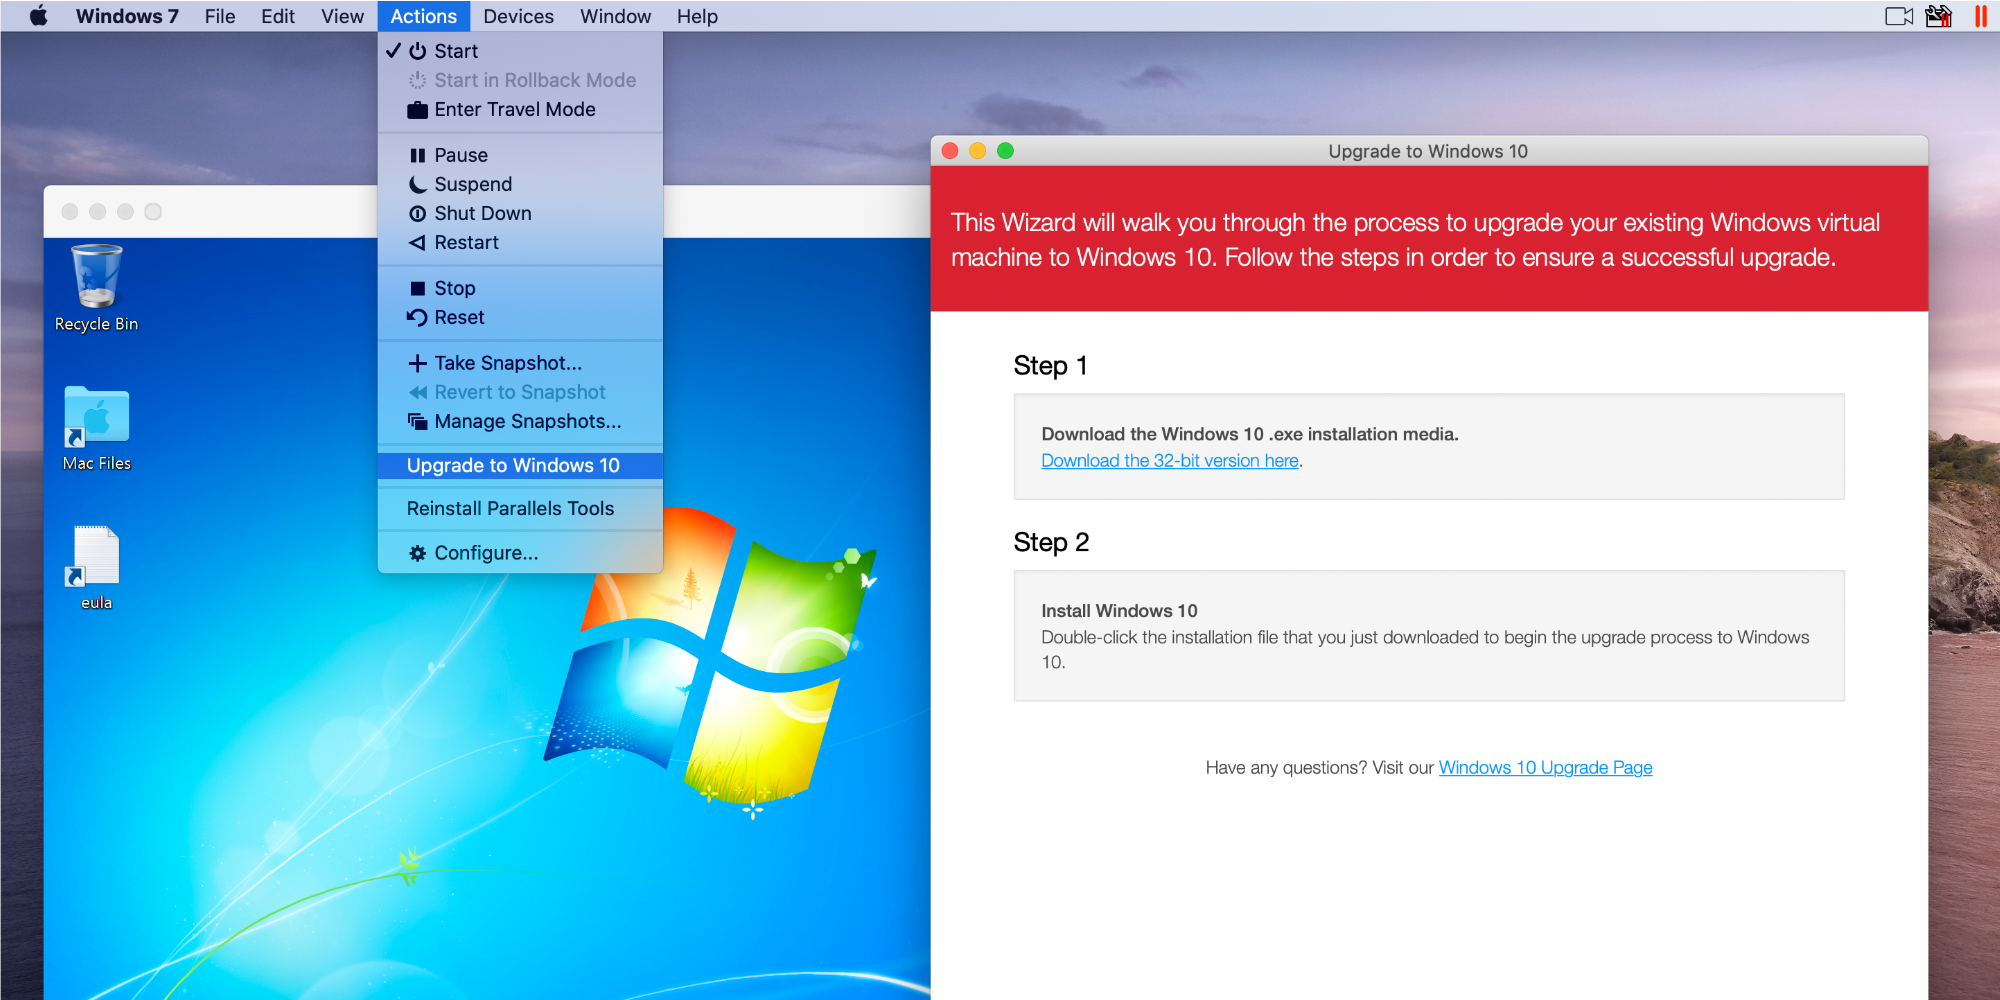Screen dimensions: 2000x1000
Task: Click the Download the 32-bit version here link
Action: tap(1169, 461)
